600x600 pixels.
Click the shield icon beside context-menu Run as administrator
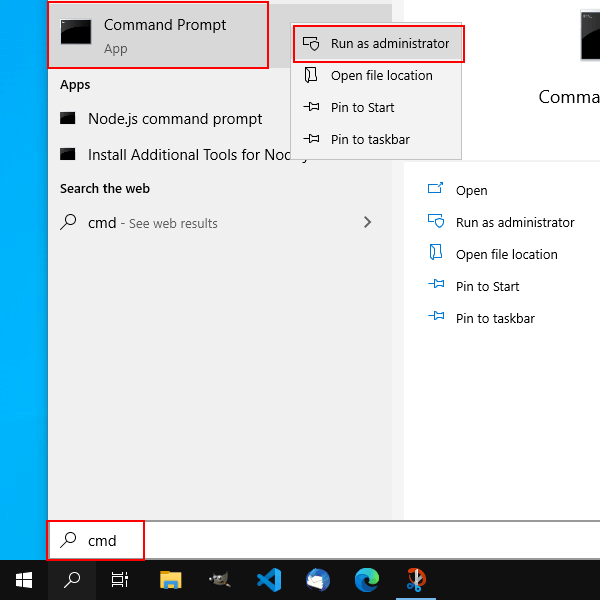point(311,44)
